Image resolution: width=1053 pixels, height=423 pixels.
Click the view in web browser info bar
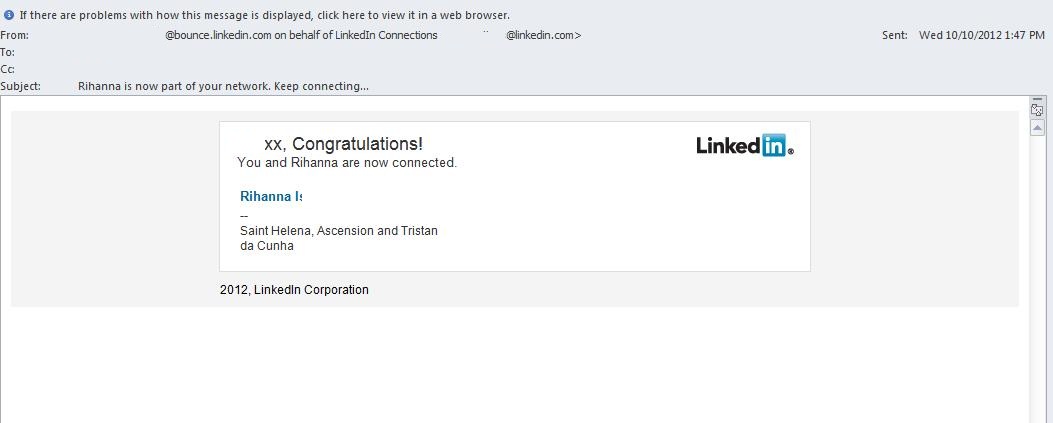[x=264, y=15]
